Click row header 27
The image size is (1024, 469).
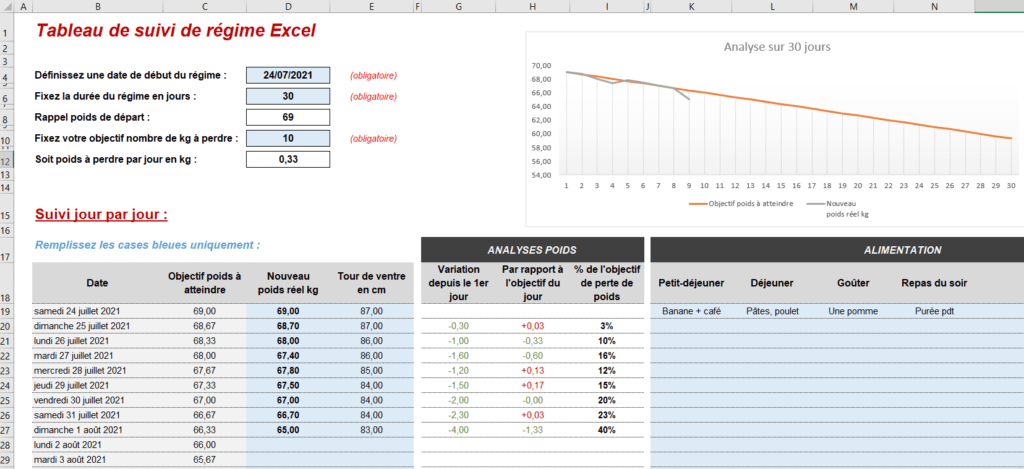tap(8, 430)
